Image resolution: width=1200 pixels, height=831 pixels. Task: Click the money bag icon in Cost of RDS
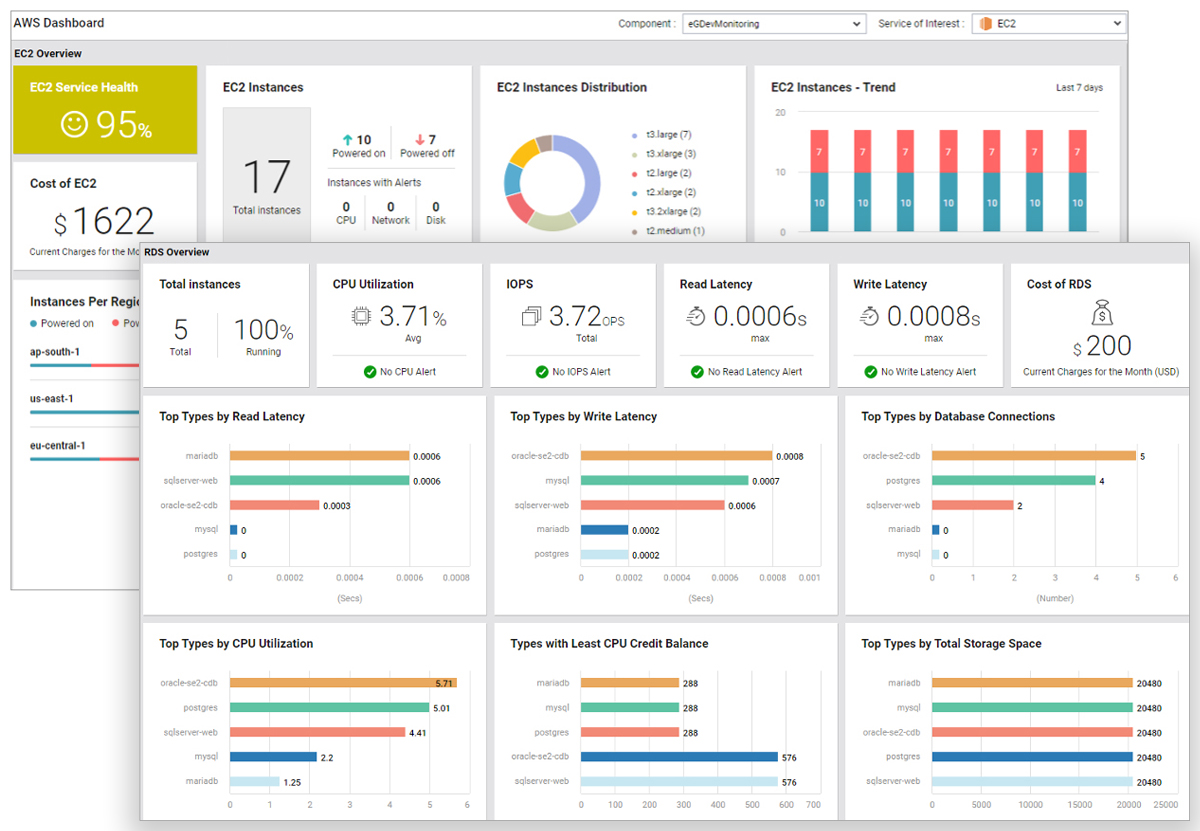coord(1101,315)
